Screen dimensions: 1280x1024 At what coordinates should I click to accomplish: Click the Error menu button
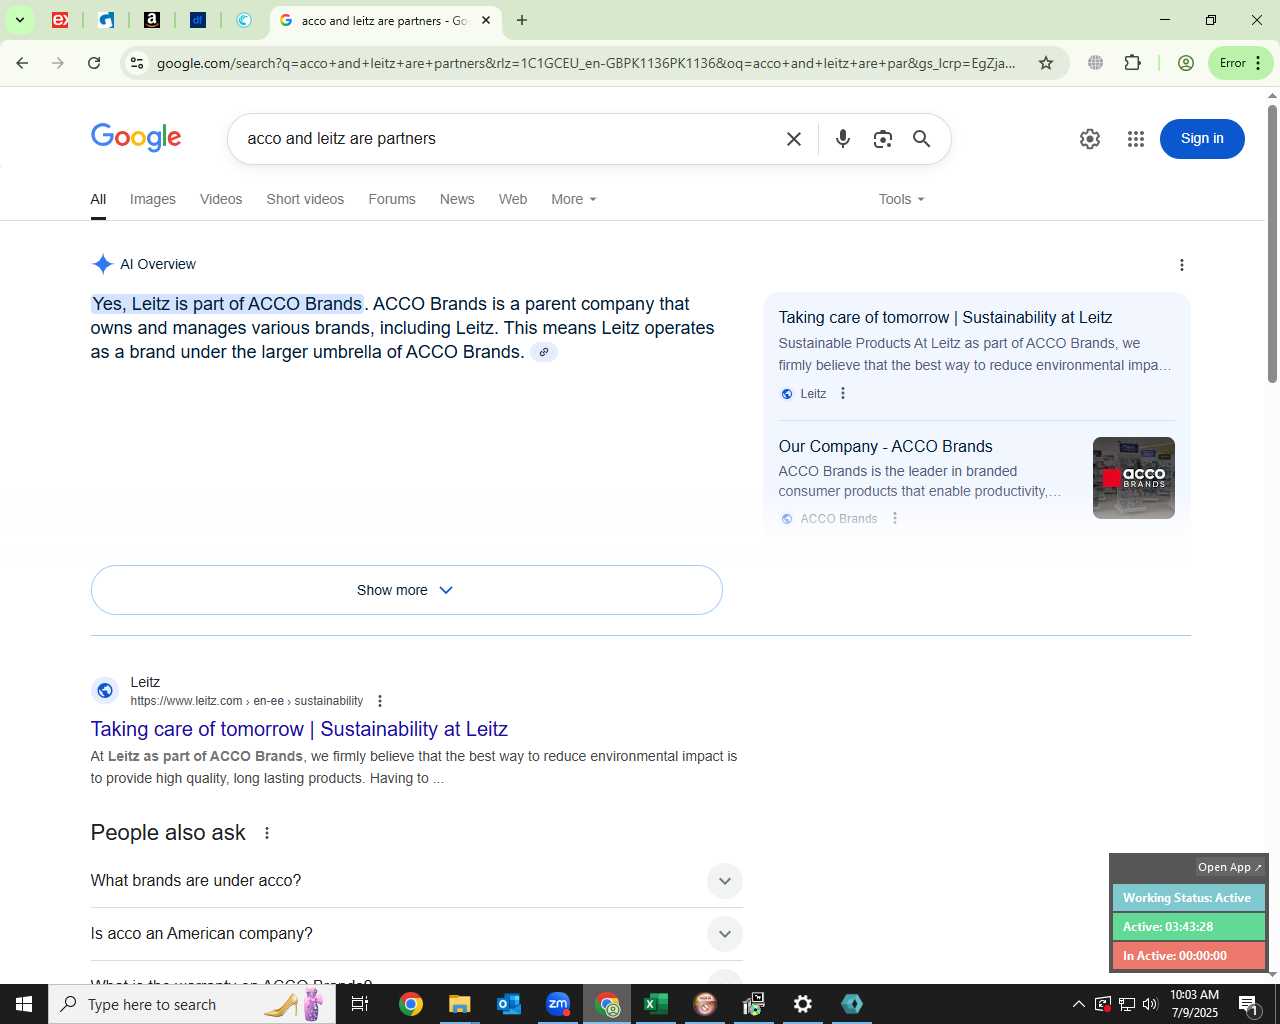pos(1241,63)
